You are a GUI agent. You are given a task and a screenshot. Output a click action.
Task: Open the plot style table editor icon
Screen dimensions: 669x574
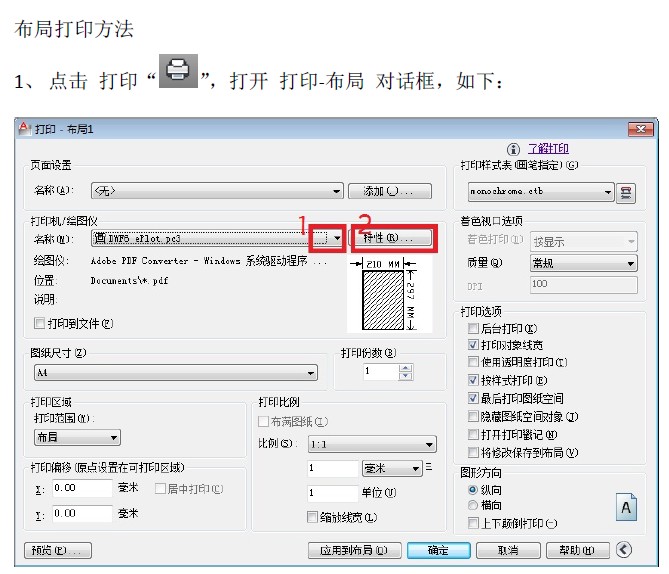tap(626, 193)
